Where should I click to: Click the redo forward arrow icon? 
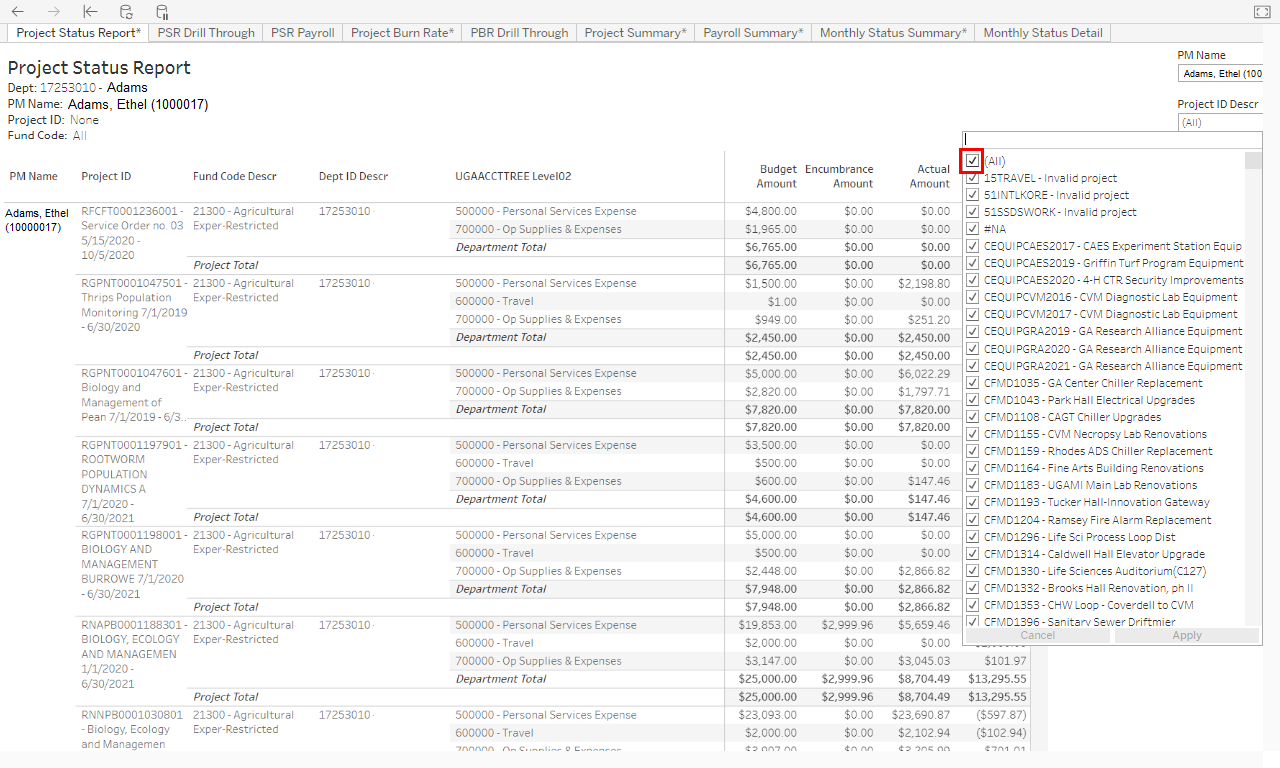tap(54, 11)
